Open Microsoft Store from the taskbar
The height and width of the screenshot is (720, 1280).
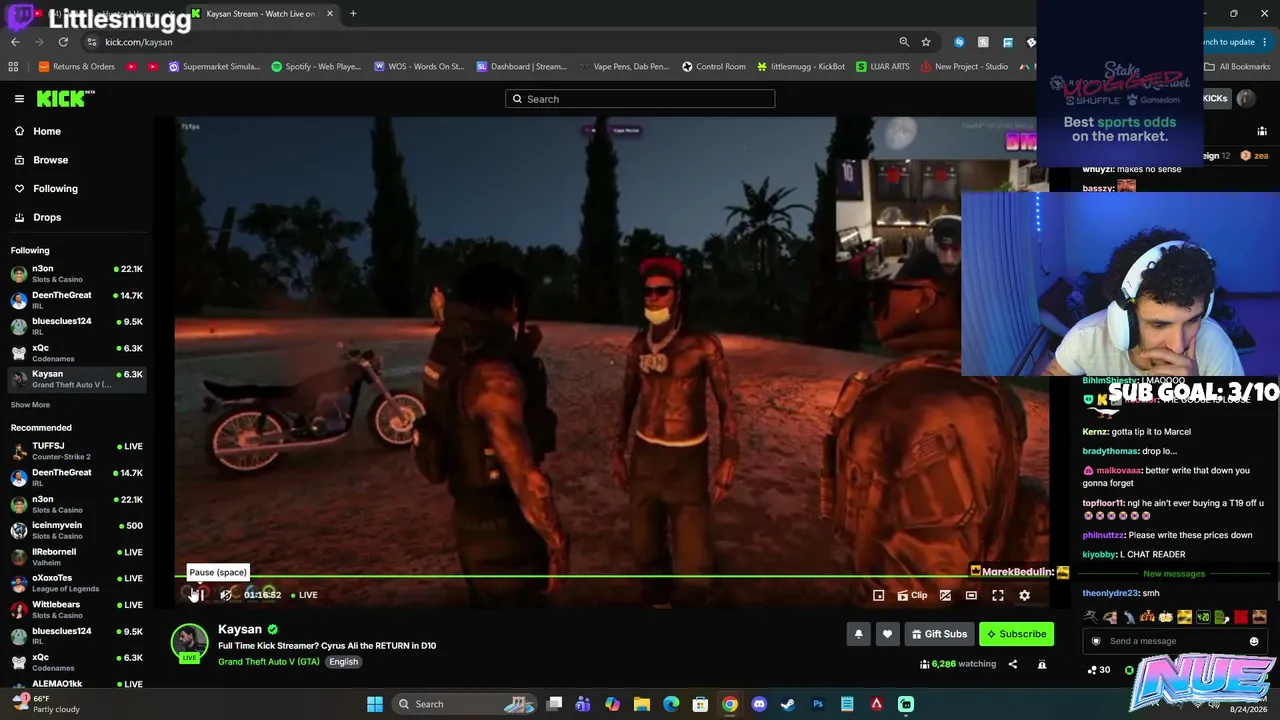pyautogui.click(x=700, y=704)
